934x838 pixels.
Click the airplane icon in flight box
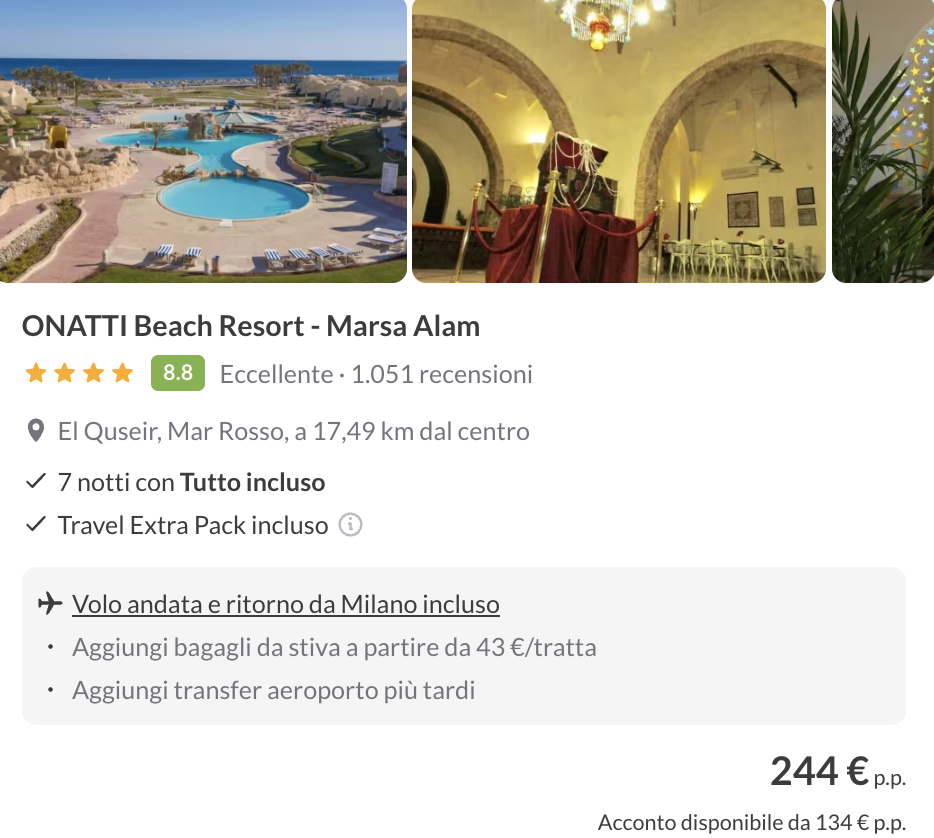point(49,604)
